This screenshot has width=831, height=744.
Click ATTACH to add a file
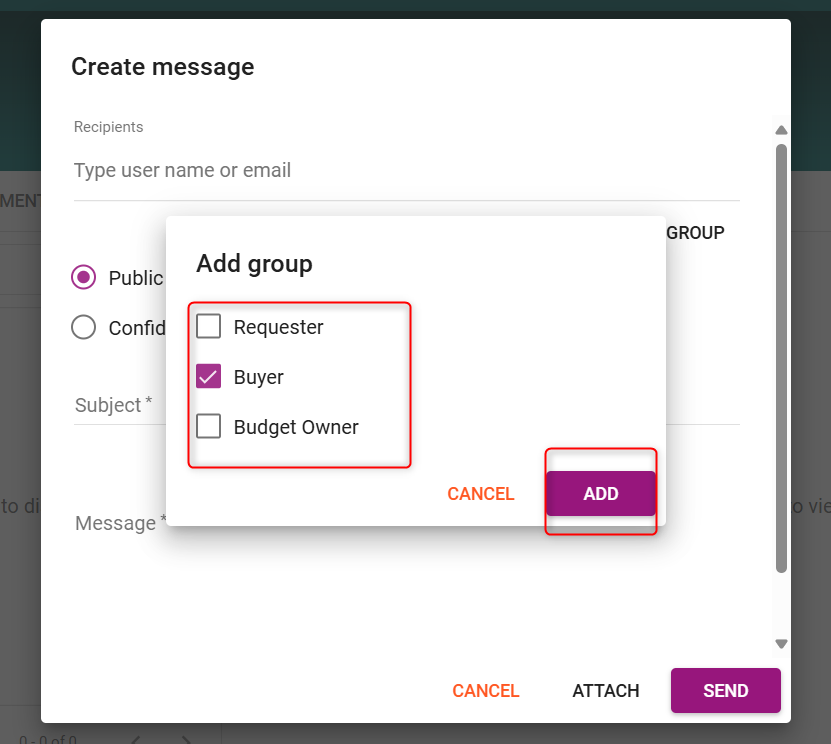click(x=605, y=691)
